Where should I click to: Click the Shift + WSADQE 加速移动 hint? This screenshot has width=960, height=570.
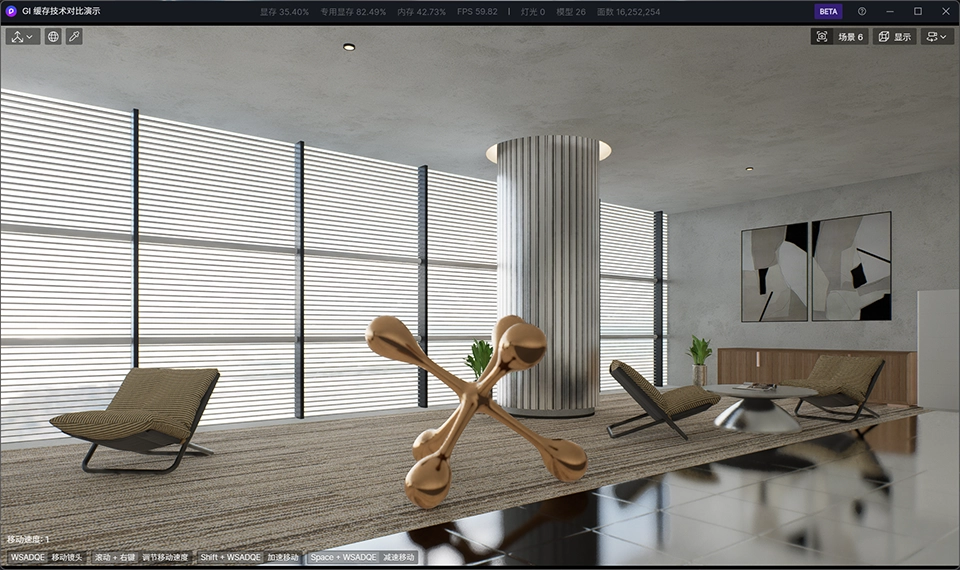pyautogui.click(x=249, y=557)
